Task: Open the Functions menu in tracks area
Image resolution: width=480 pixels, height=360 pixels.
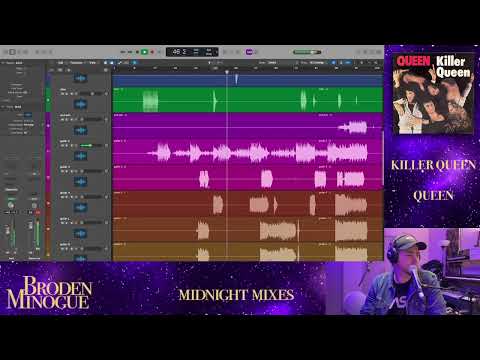Action: pos(76,62)
